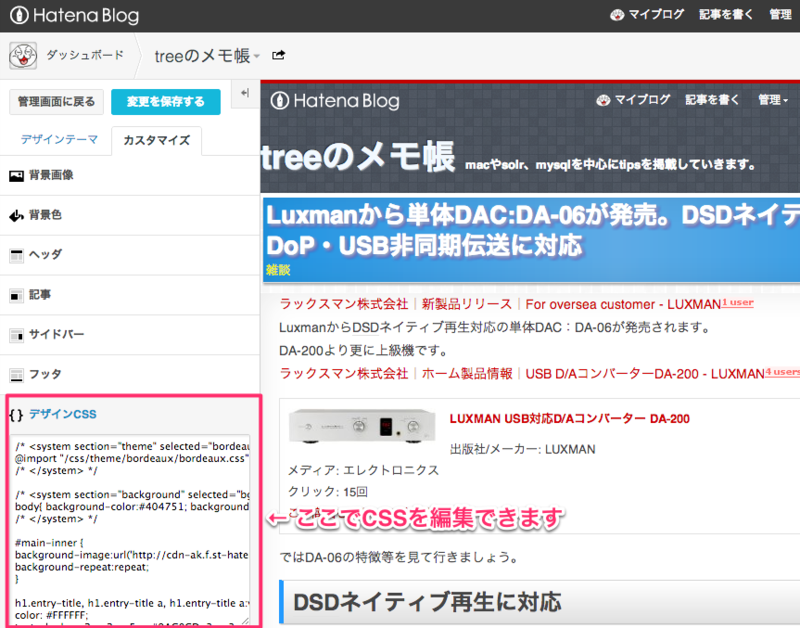Click the 背景画像 picture icon

point(16,176)
